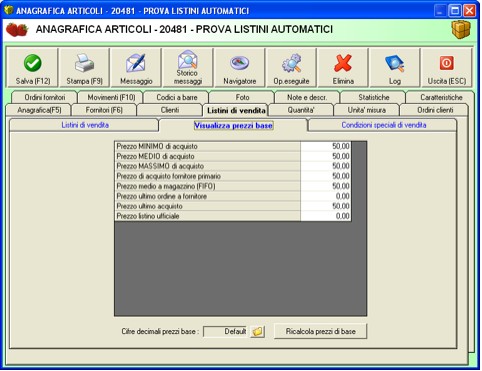This screenshot has width=482, height=371.
Task: Click the Salva (F12) green checkmark button
Action: pyautogui.click(x=32, y=68)
